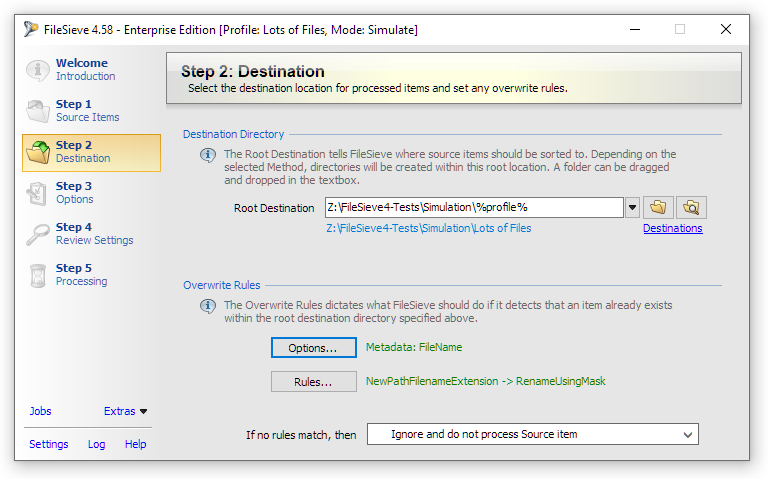Open the 'If no rules match' combo box
Image resolution: width=768 pixels, height=479 pixels.
(532, 434)
